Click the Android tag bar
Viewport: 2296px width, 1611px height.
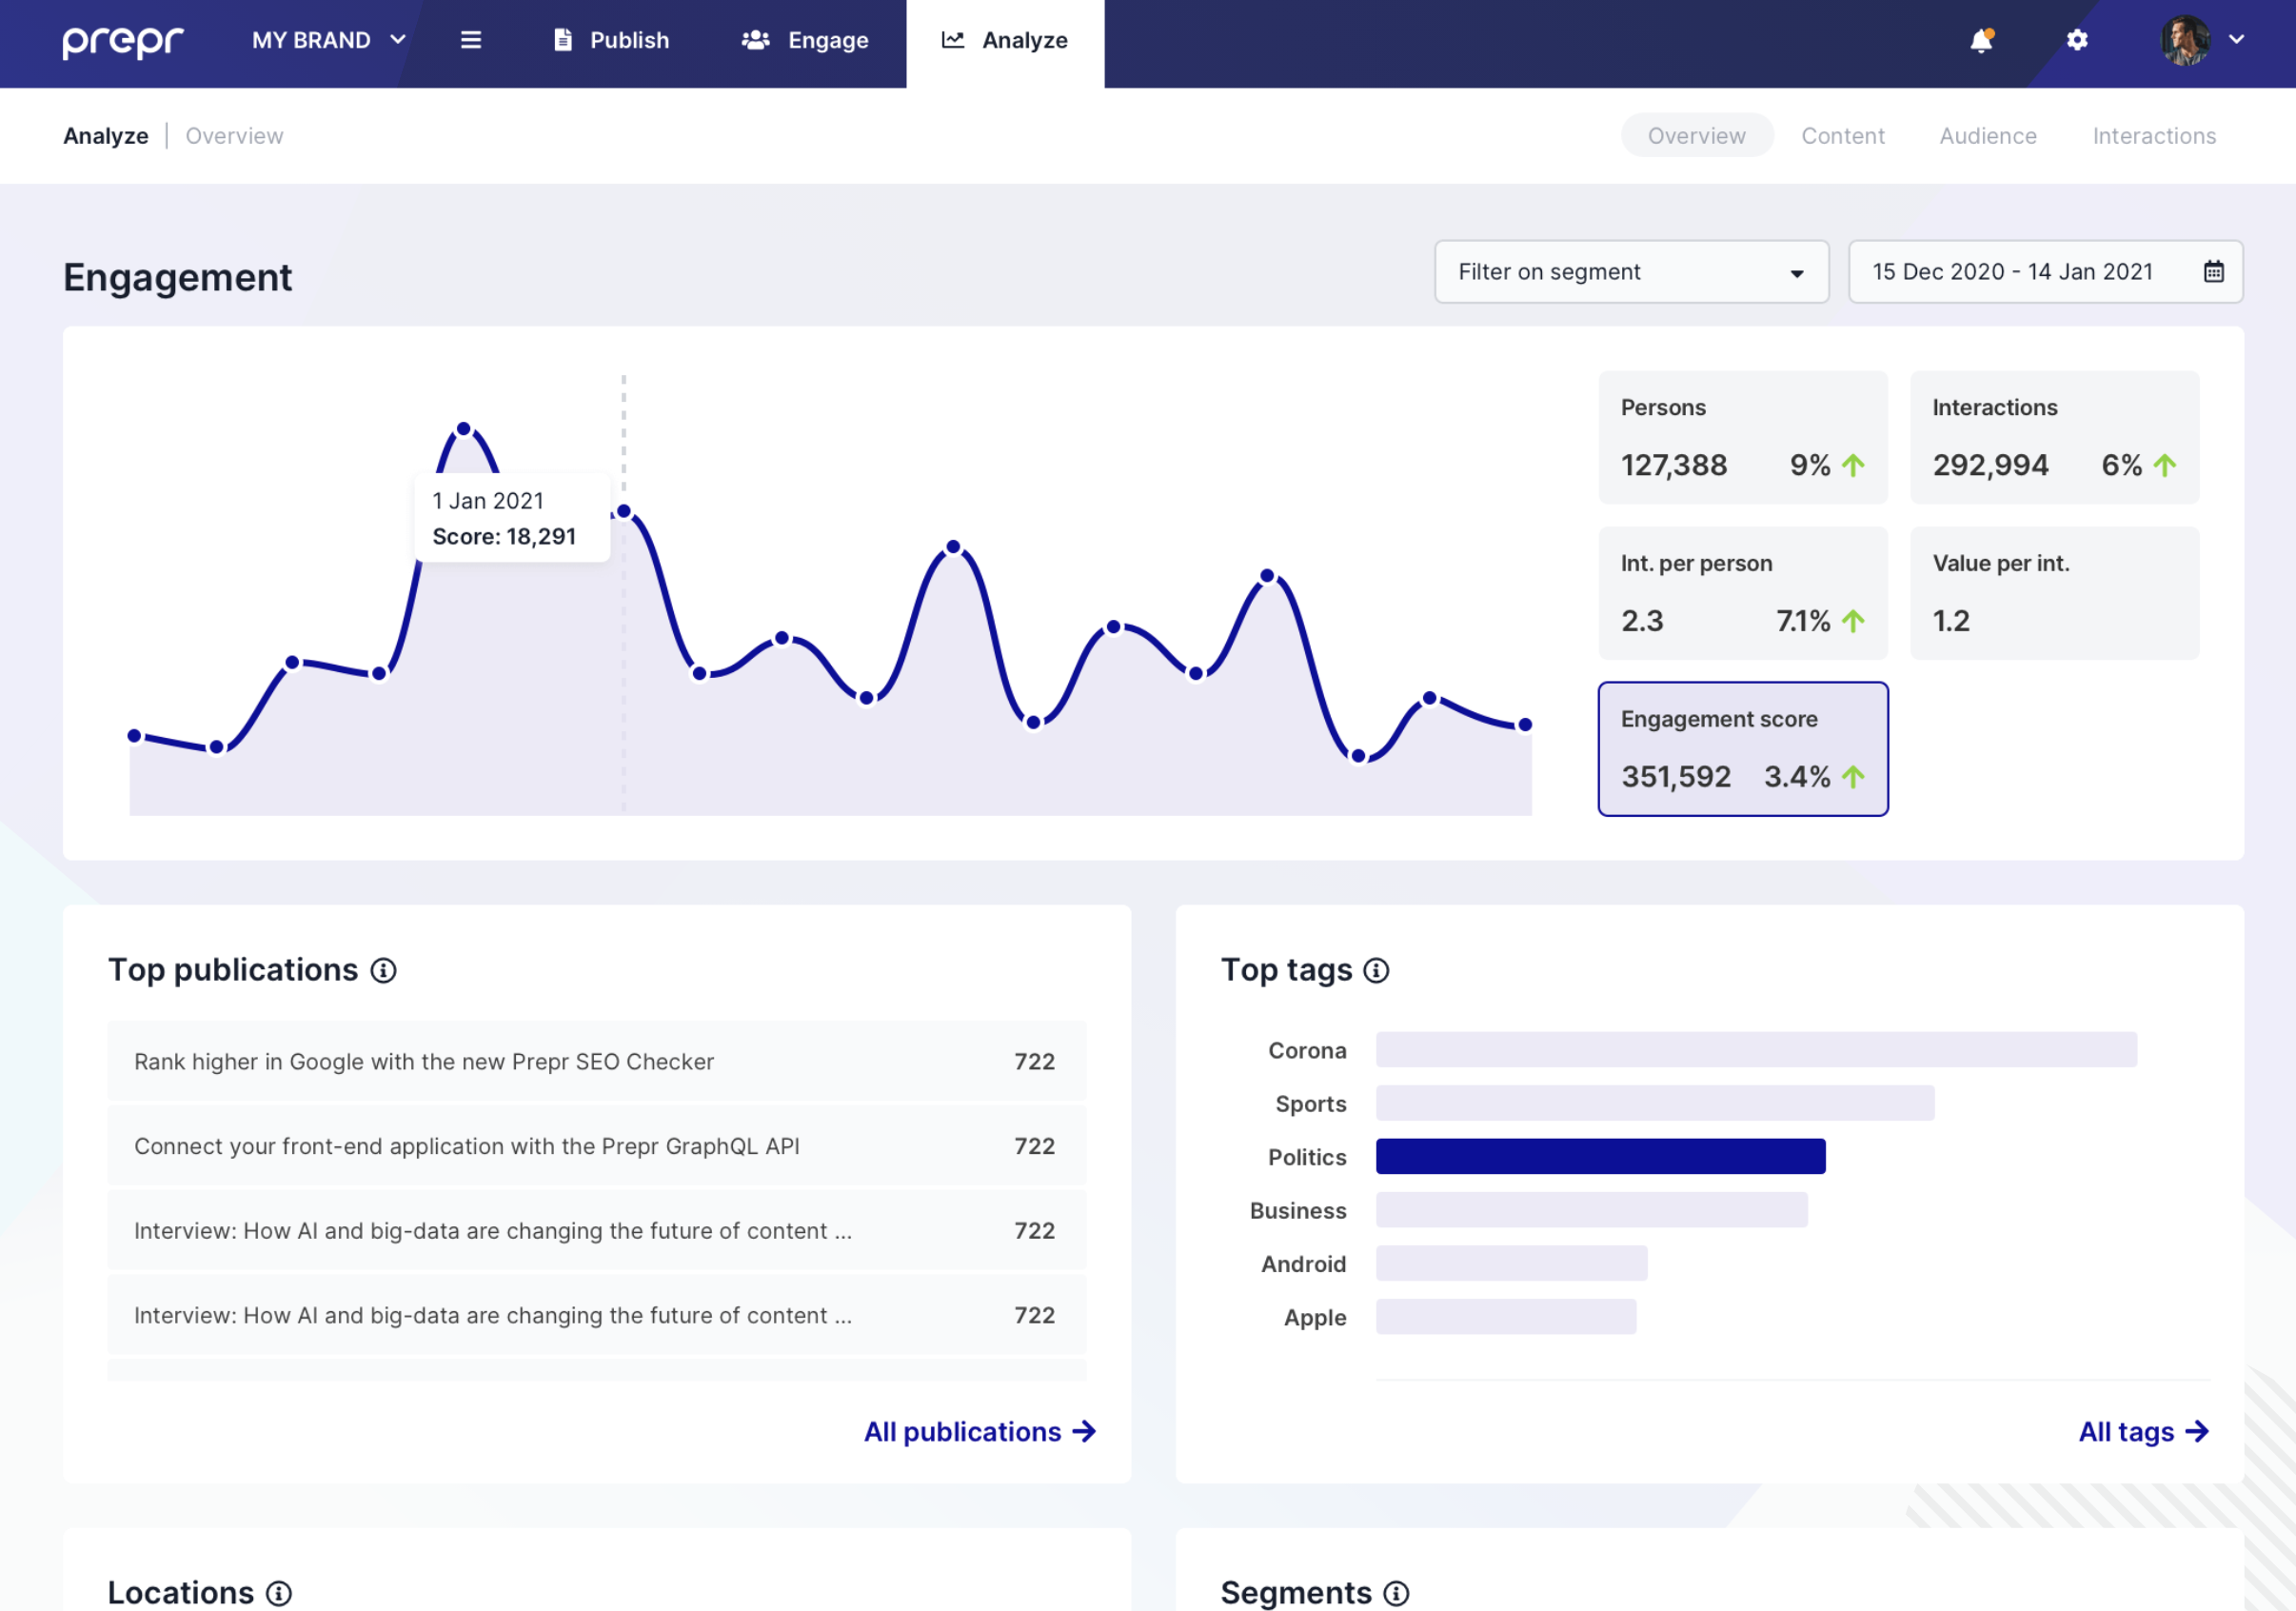coord(1511,1262)
